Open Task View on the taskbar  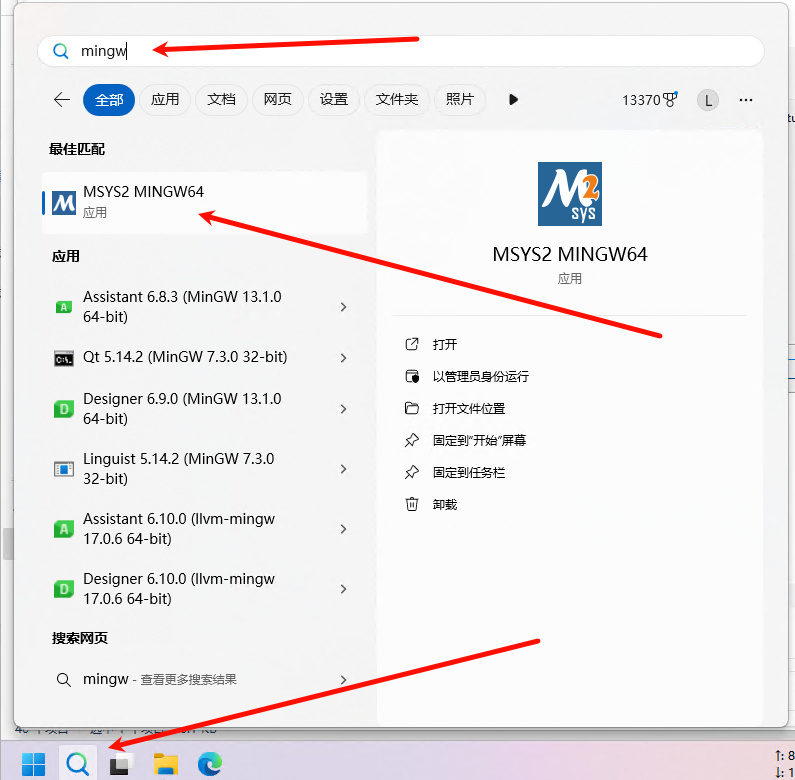pos(121,764)
